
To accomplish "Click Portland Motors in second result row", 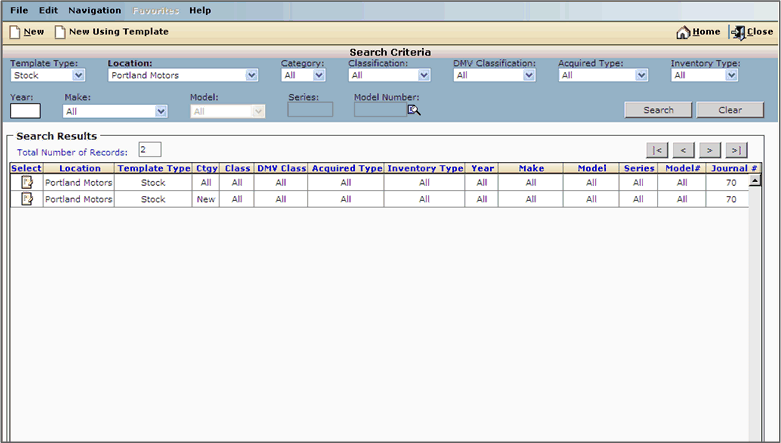I will pos(79,199).
